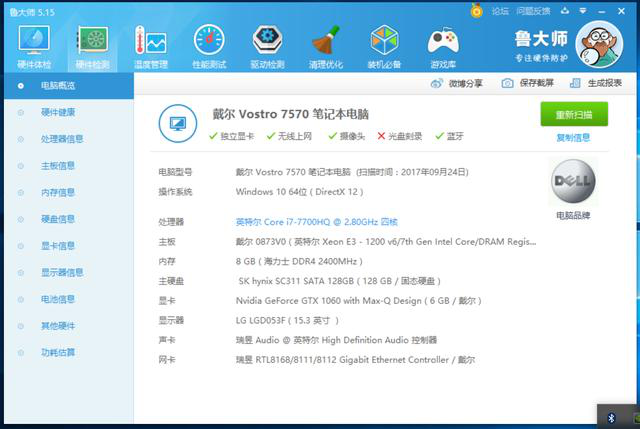Open 显卡信息 in the sidebar list
The image size is (640, 430).
pos(58,246)
